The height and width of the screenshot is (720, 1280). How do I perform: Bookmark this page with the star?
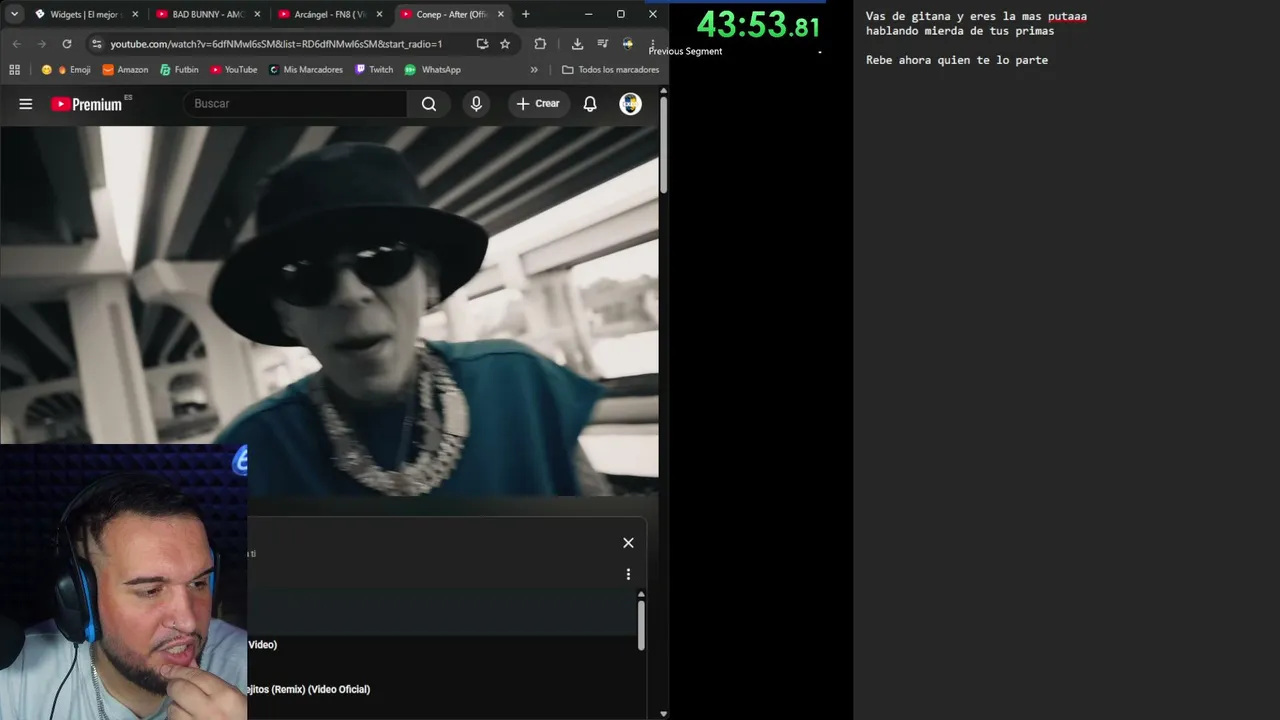pos(505,44)
